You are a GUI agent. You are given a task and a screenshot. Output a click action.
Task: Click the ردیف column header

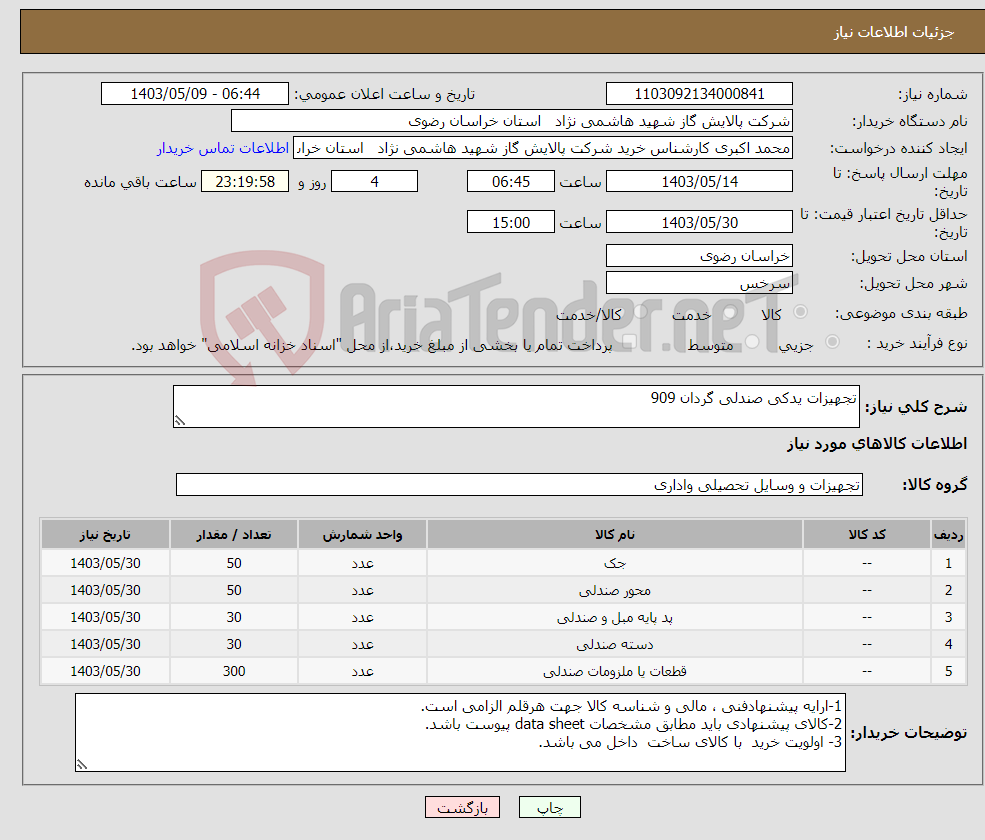948,535
